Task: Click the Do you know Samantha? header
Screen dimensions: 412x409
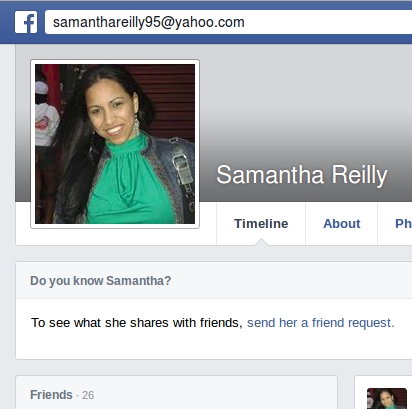Action: tap(100, 281)
